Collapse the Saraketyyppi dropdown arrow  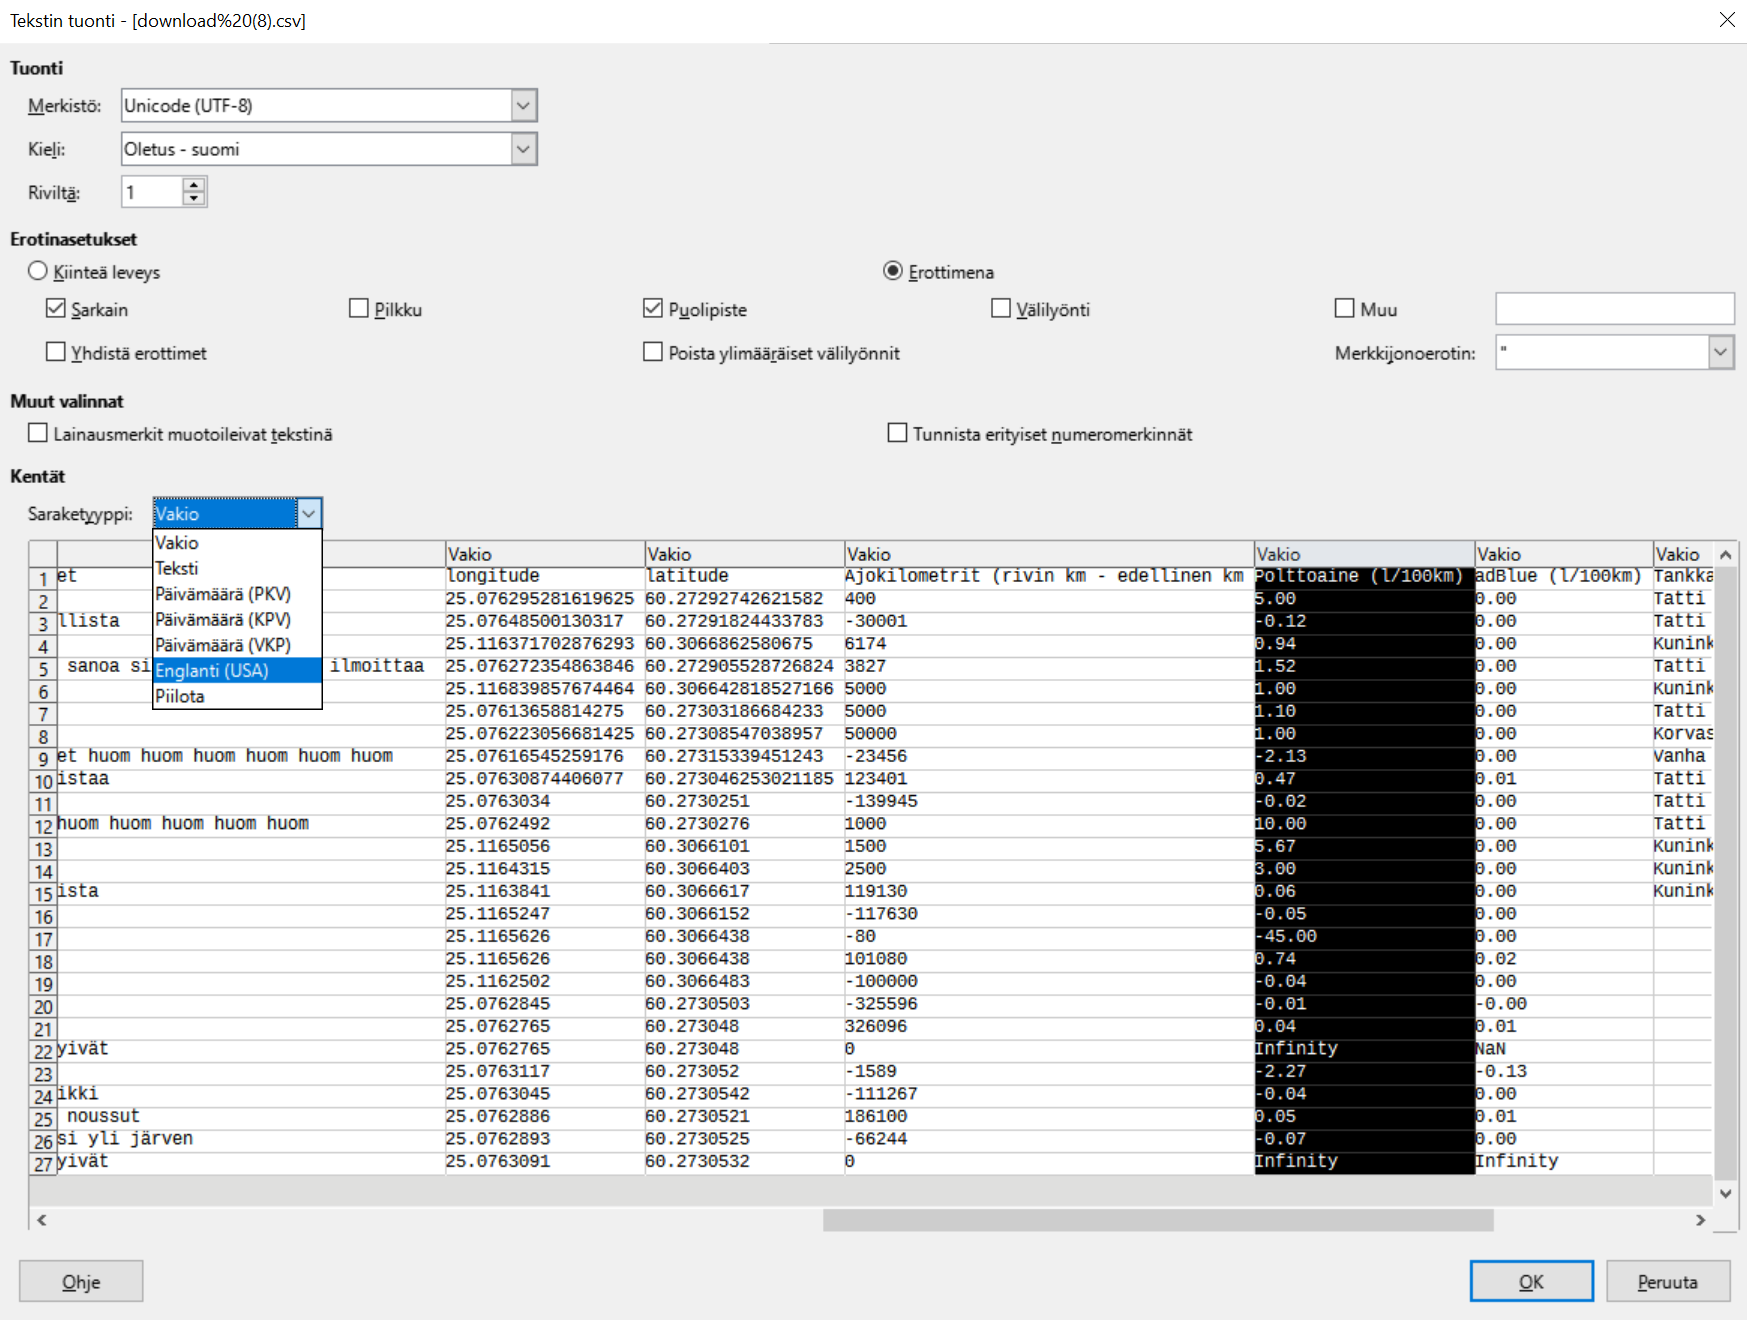coord(309,513)
